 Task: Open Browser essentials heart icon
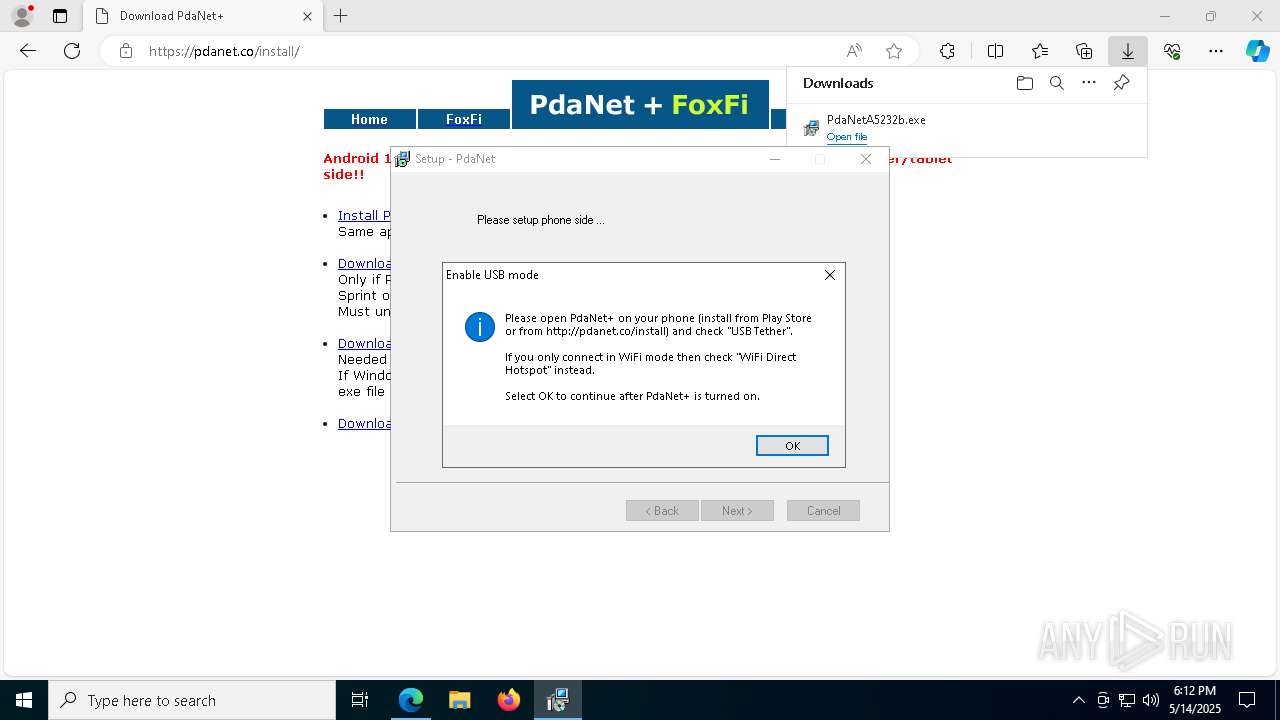coord(1172,51)
